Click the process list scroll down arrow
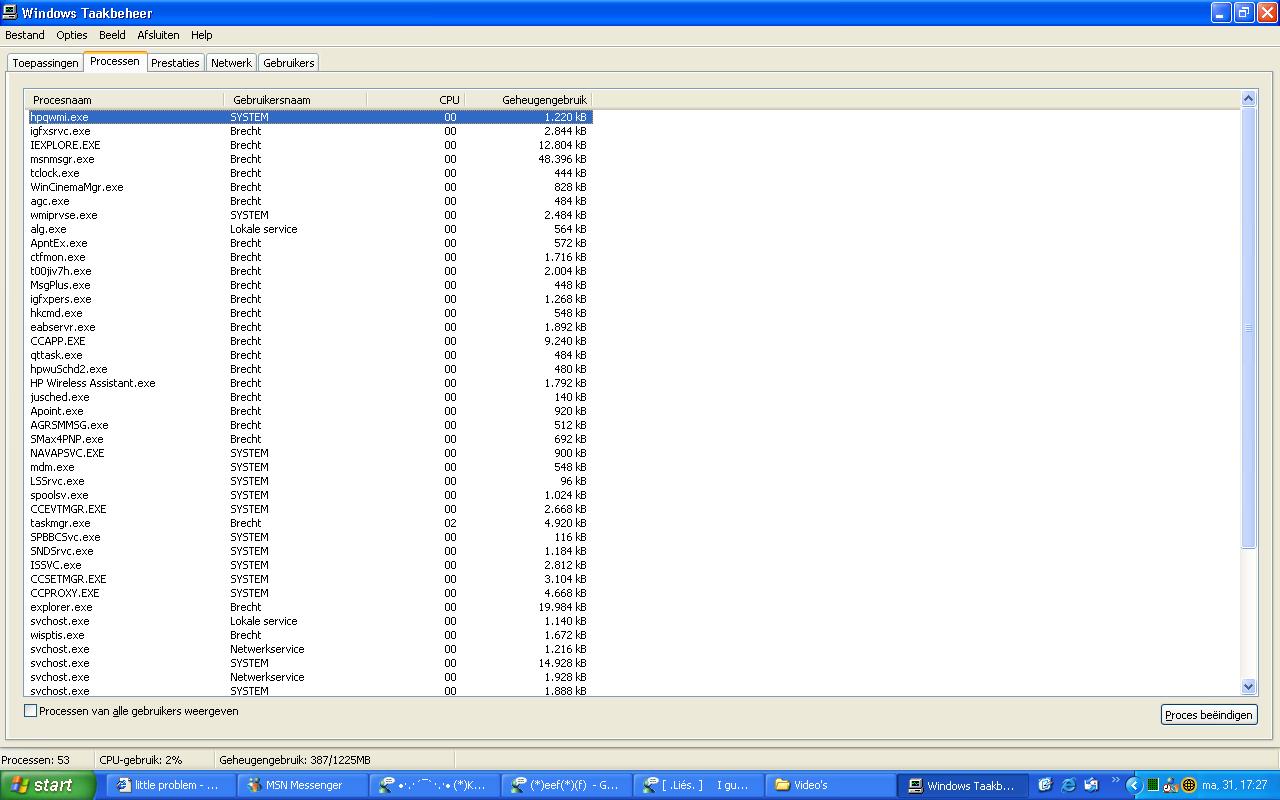Viewport: 1280px width, 800px height. pyautogui.click(x=1248, y=687)
